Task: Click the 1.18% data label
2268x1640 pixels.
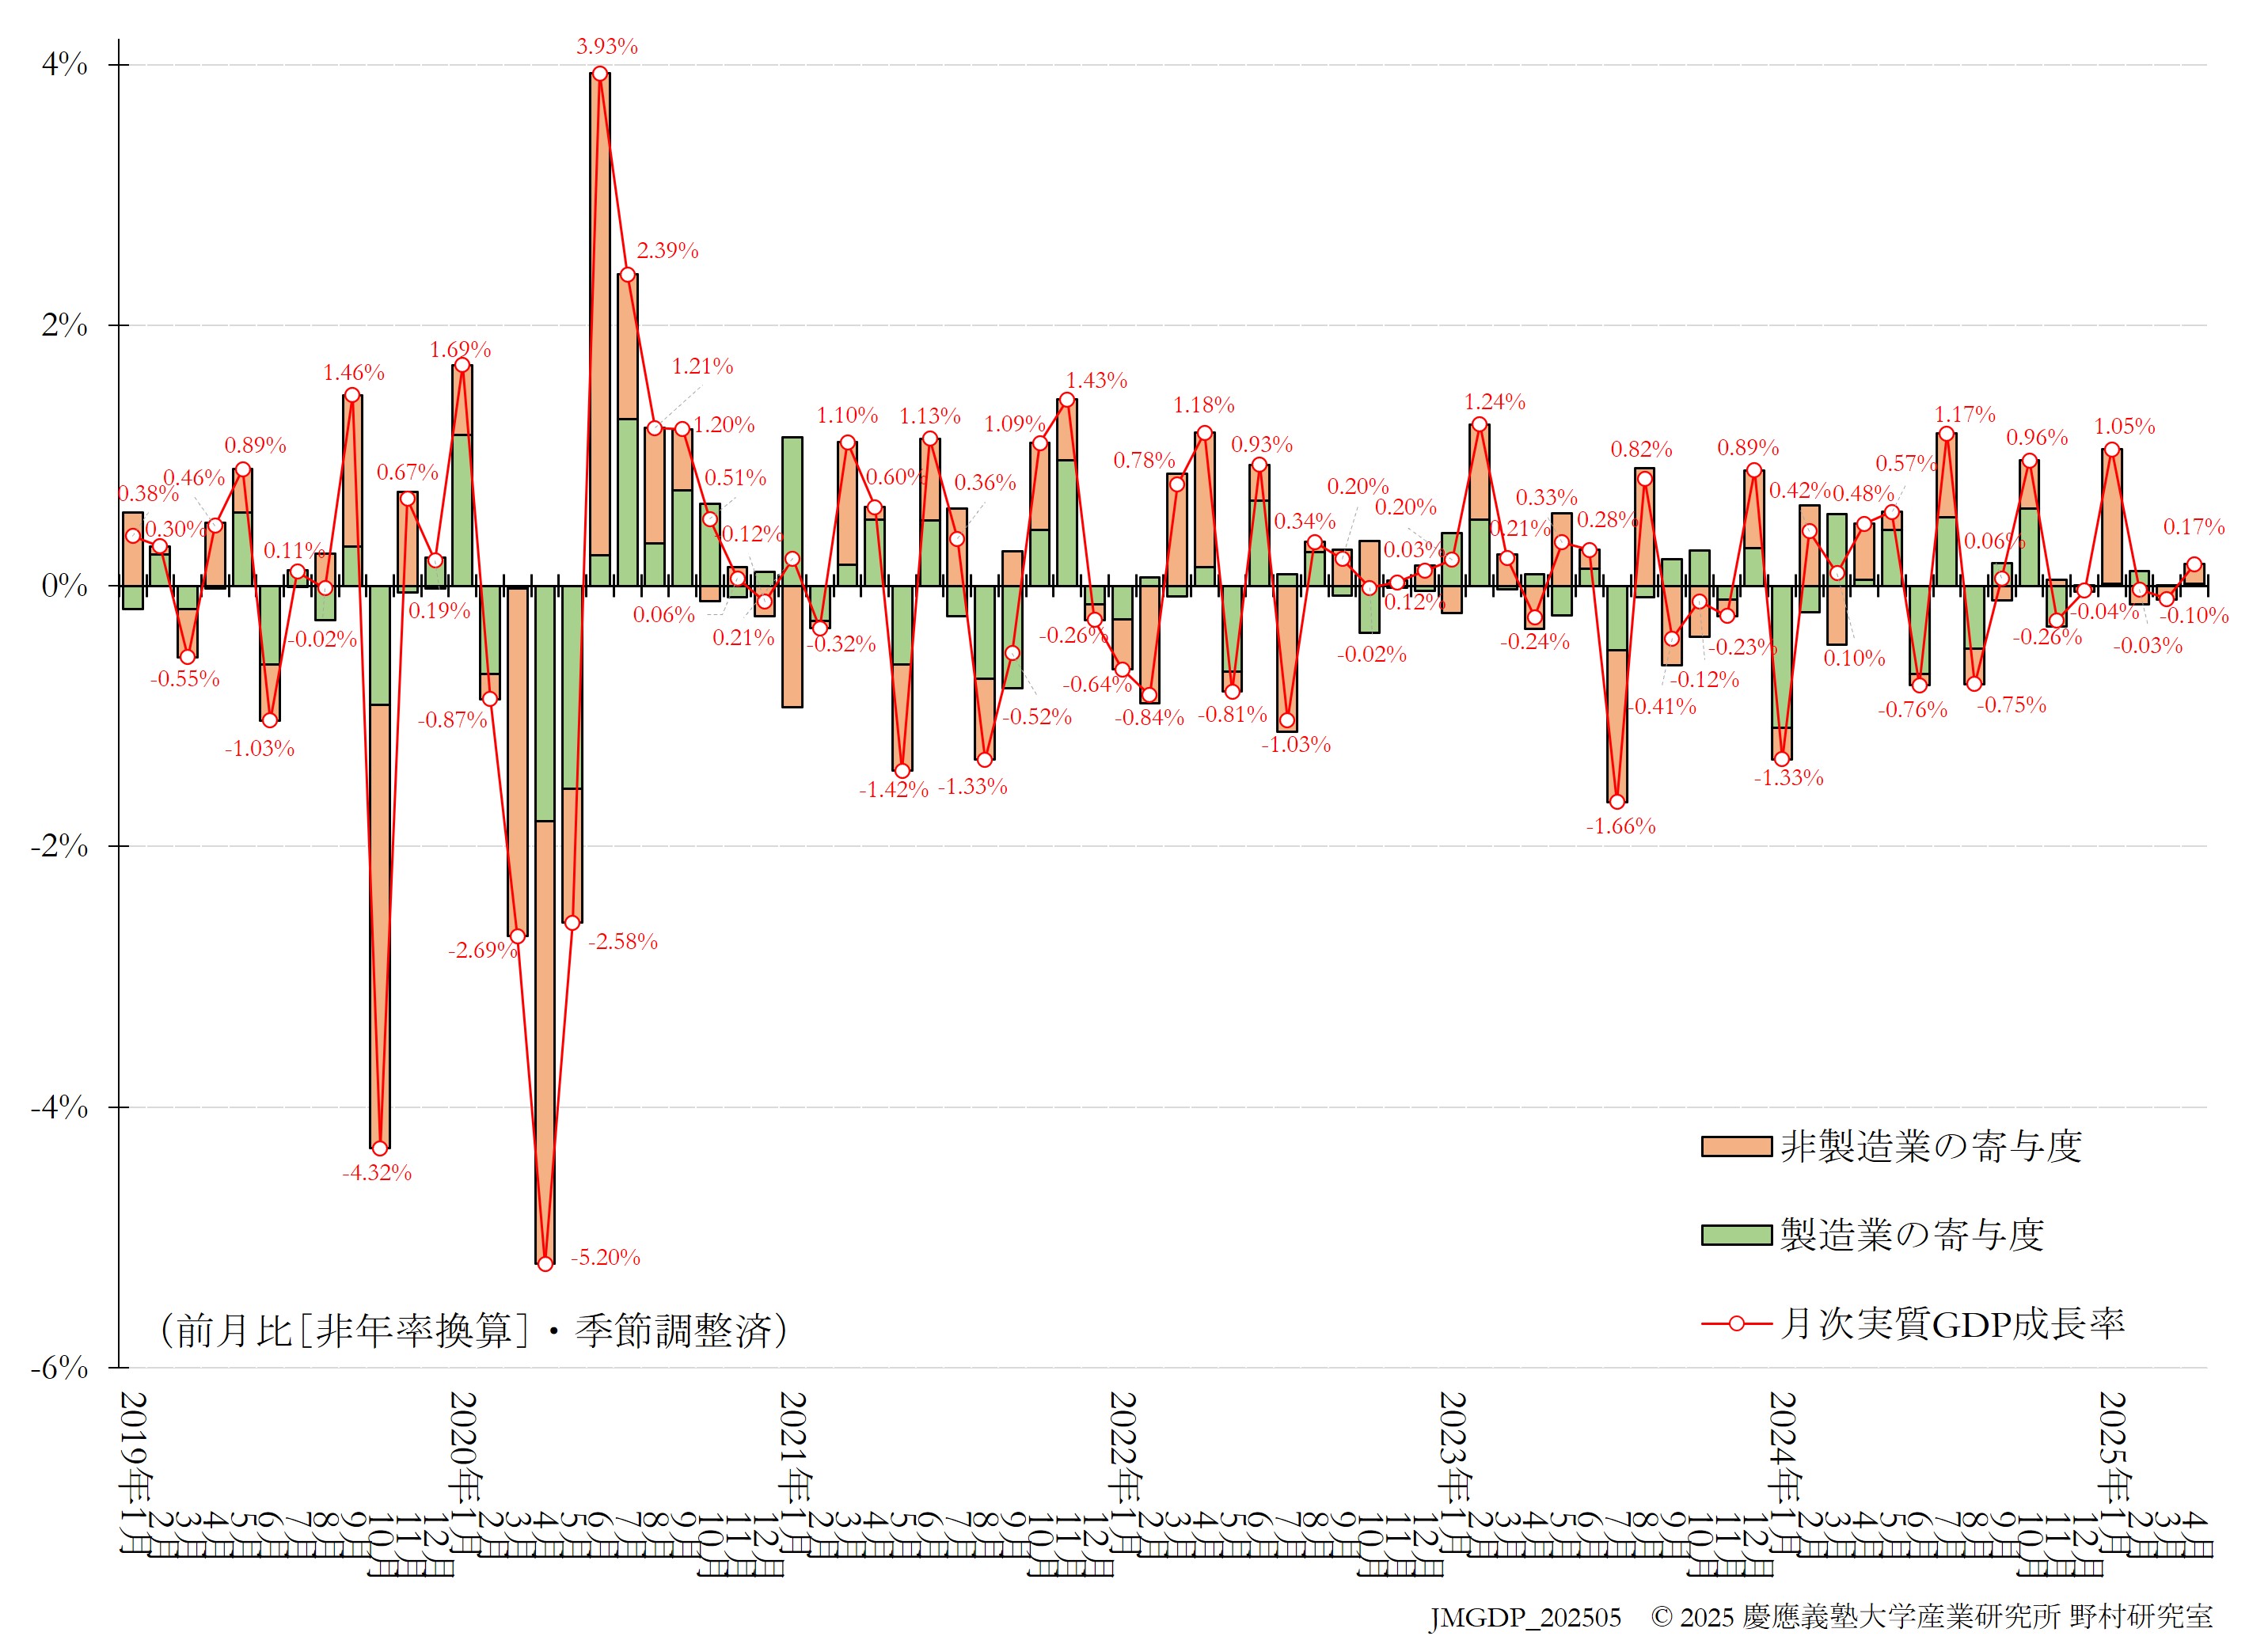Action: coord(1204,405)
